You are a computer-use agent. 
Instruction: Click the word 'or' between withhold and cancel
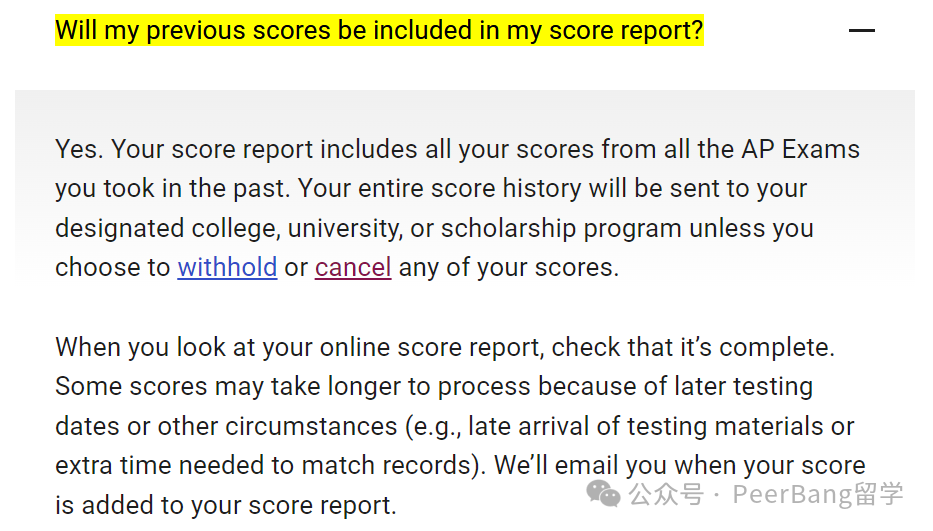(x=296, y=268)
